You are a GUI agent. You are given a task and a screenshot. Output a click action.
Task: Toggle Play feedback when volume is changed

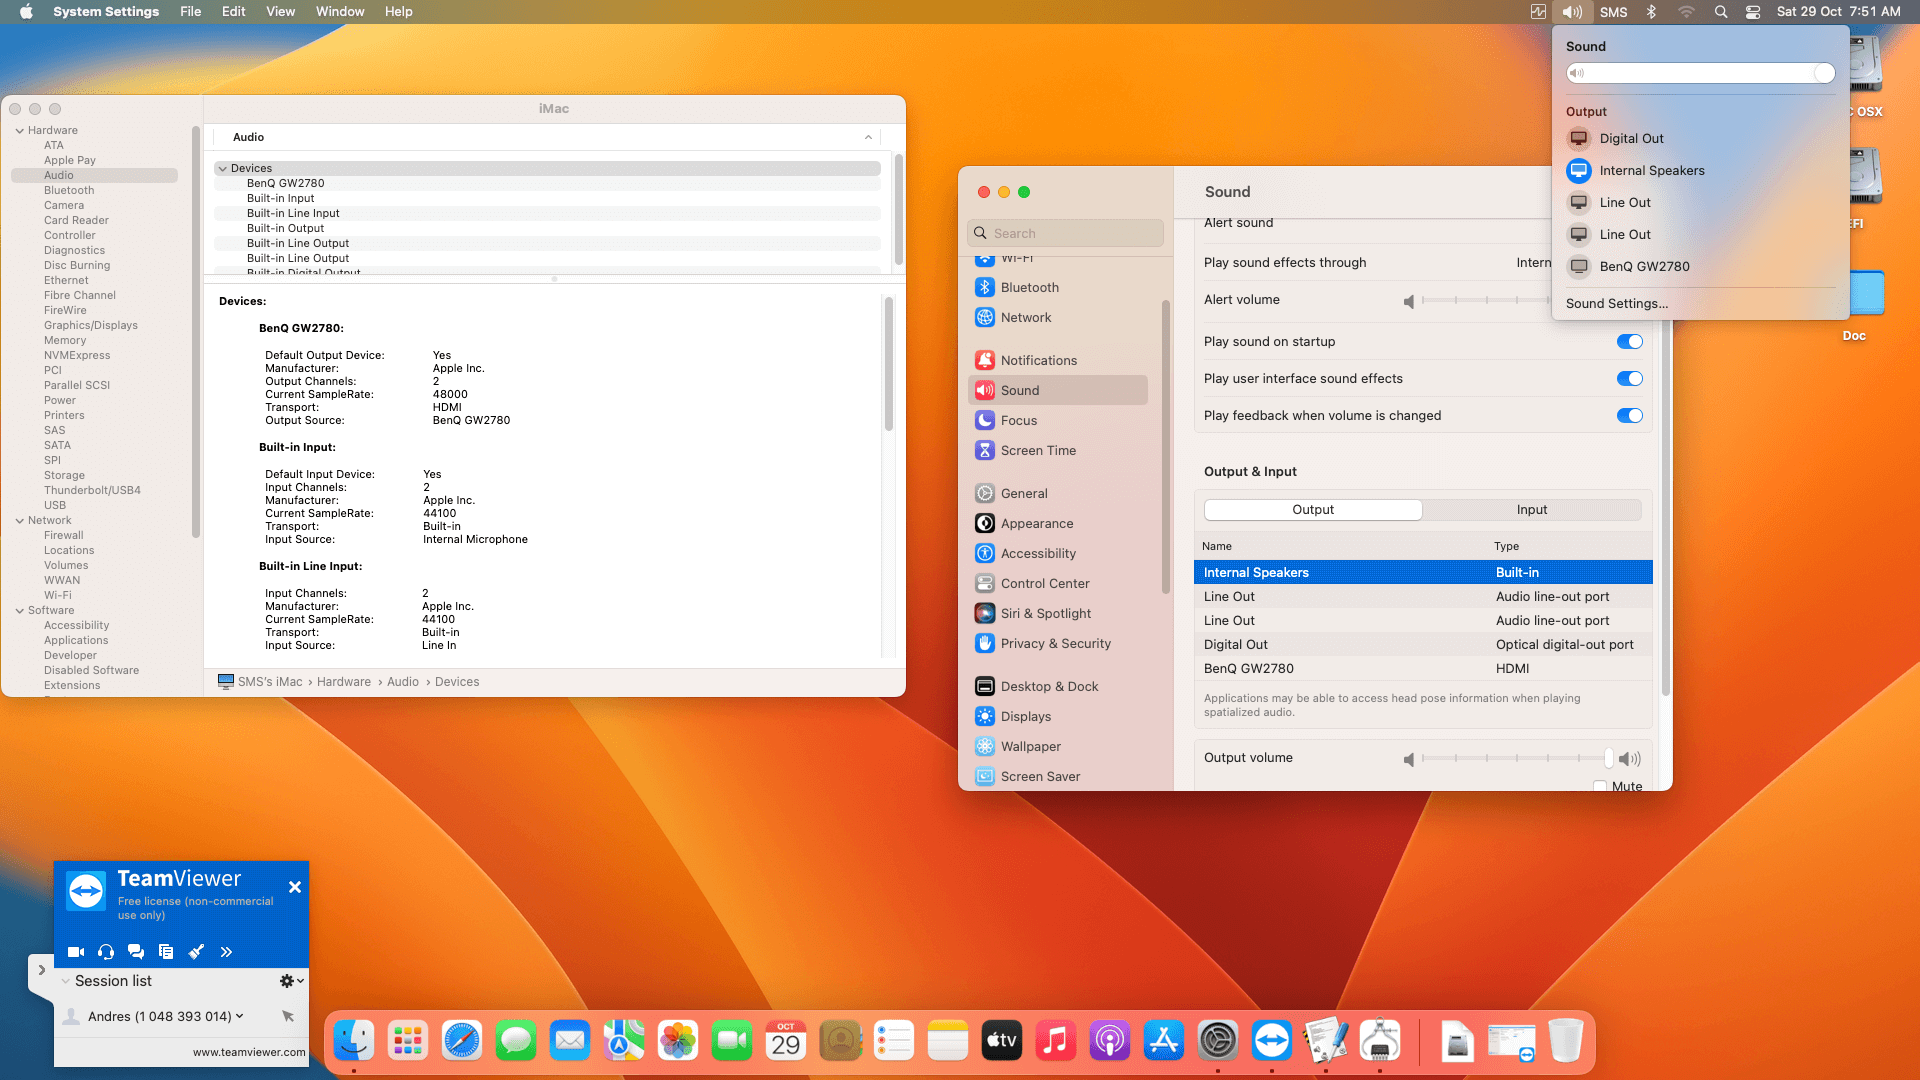point(1629,415)
